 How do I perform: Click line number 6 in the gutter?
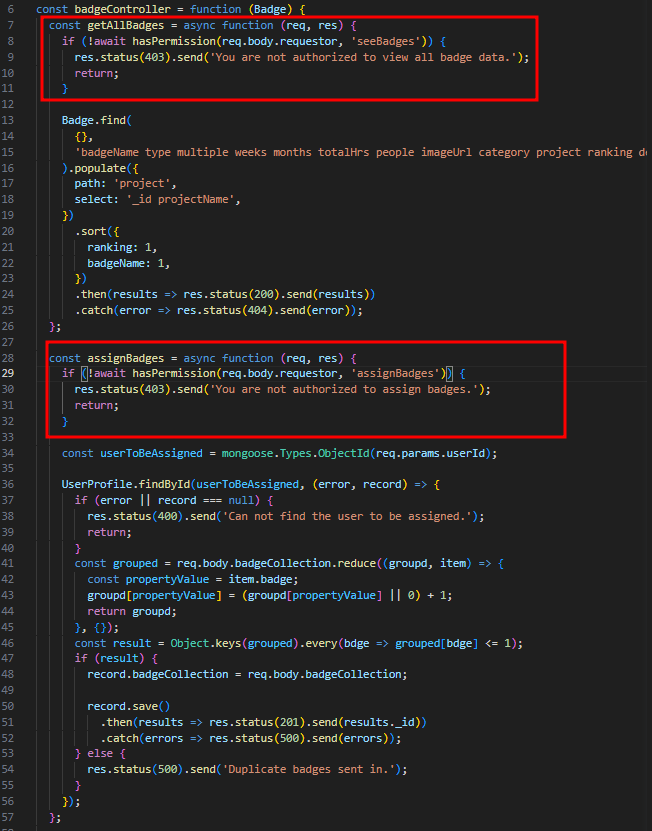click(x=11, y=9)
